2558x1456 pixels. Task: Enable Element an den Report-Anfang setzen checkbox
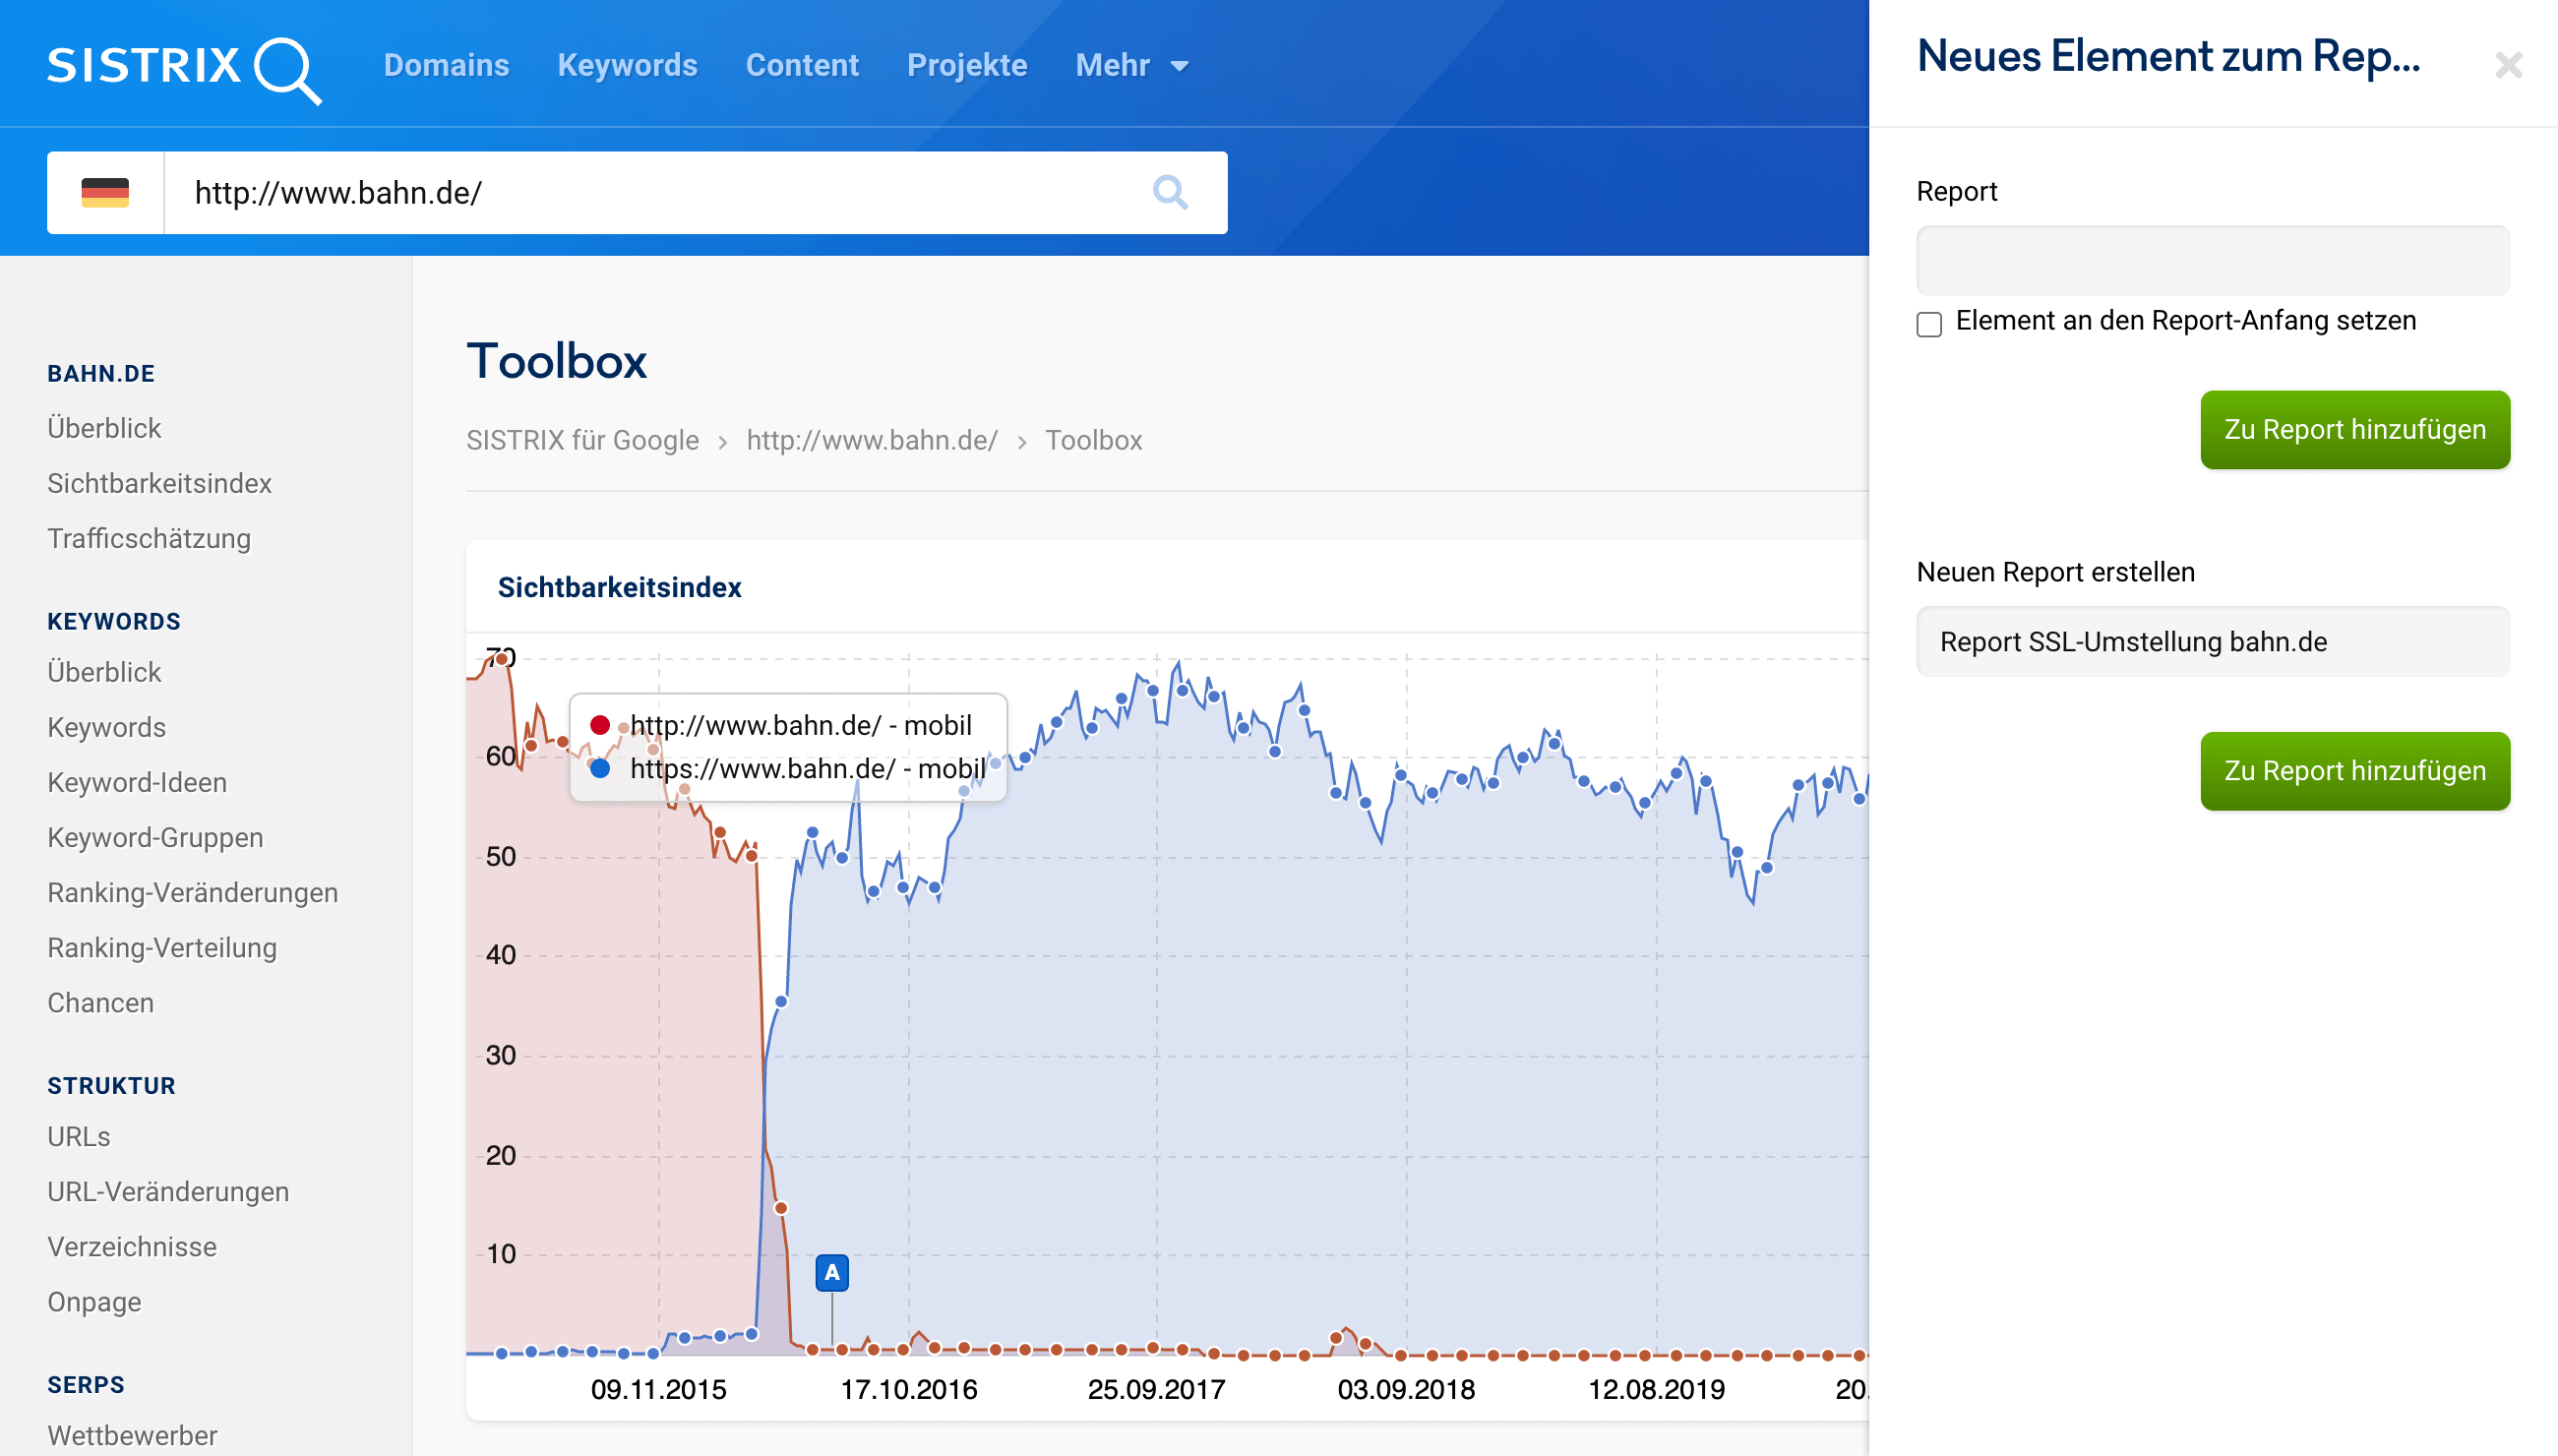point(1929,324)
